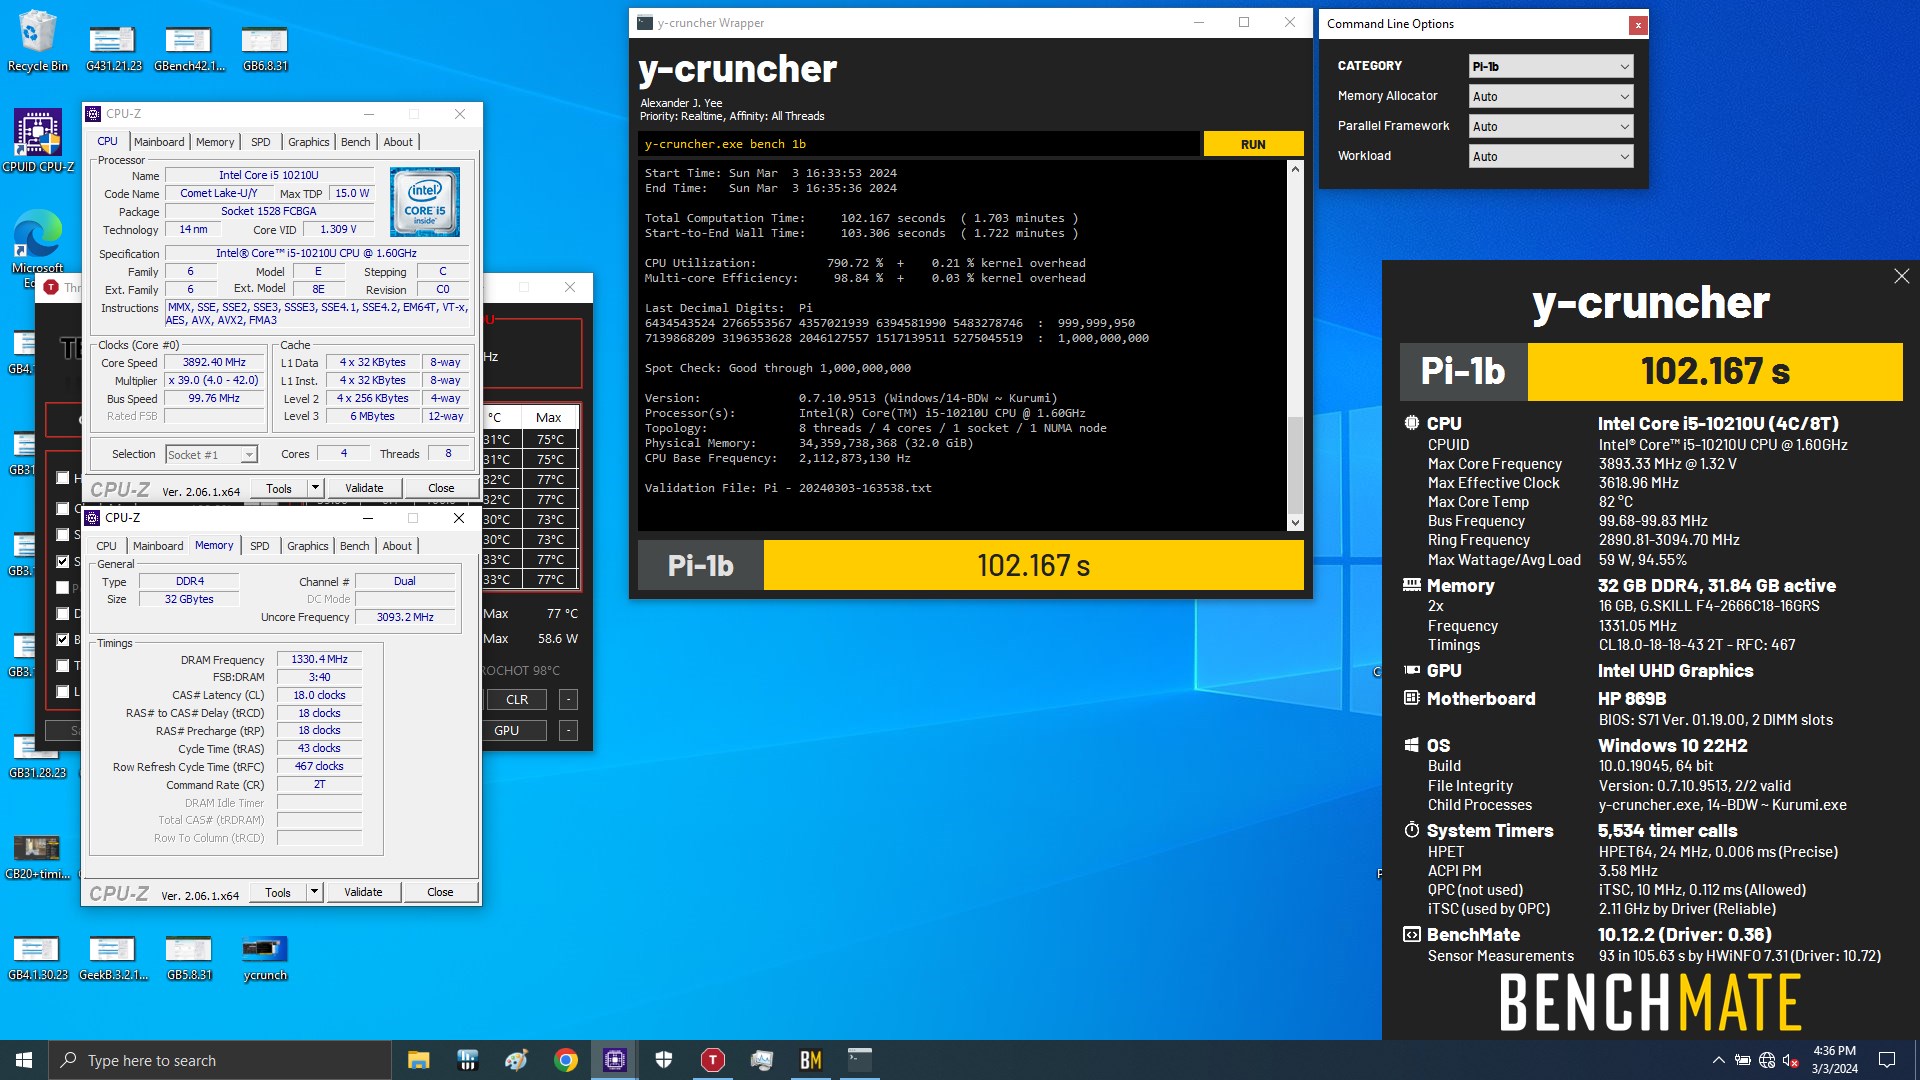
Task: Open the Socket #1 selection dropdown
Action: [211, 455]
